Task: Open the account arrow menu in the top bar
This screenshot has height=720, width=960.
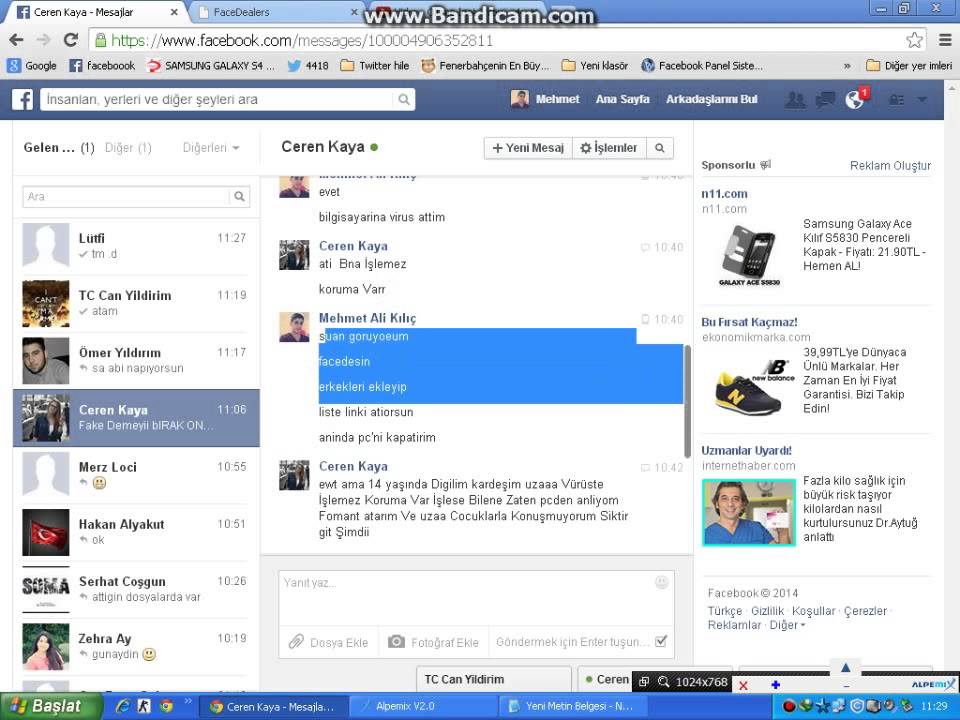Action: pyautogui.click(x=922, y=100)
